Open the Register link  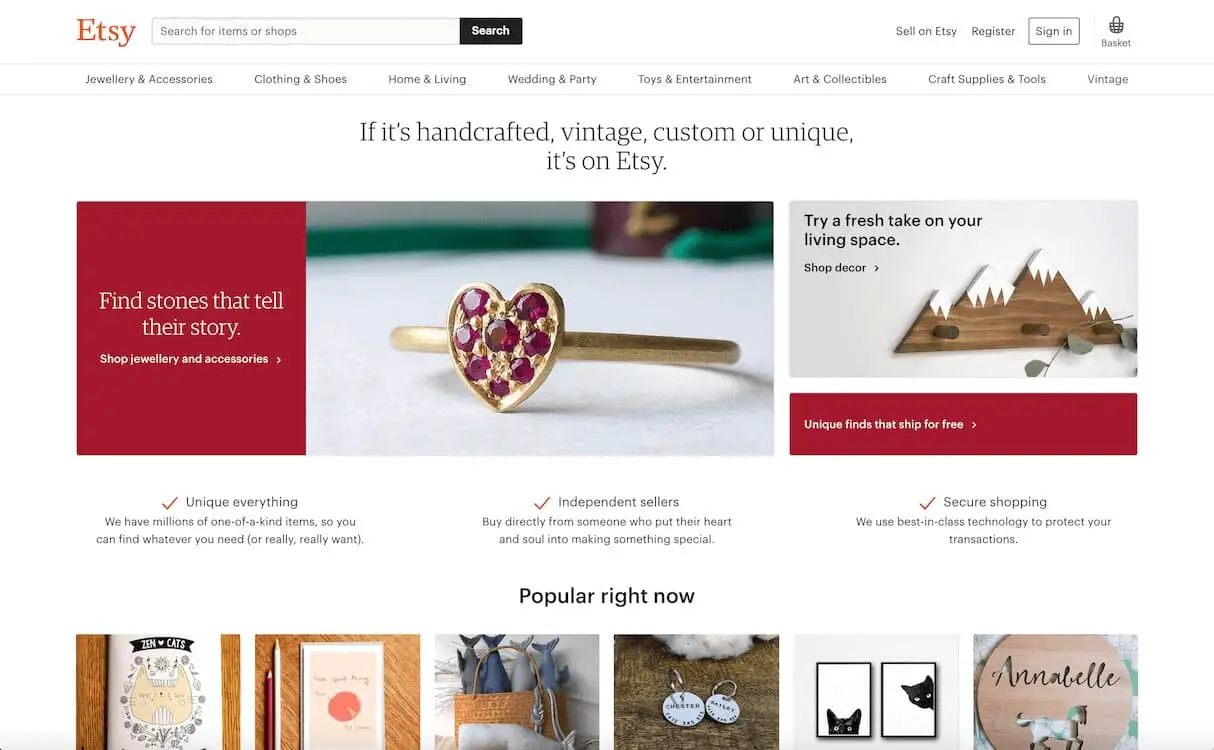tap(993, 31)
